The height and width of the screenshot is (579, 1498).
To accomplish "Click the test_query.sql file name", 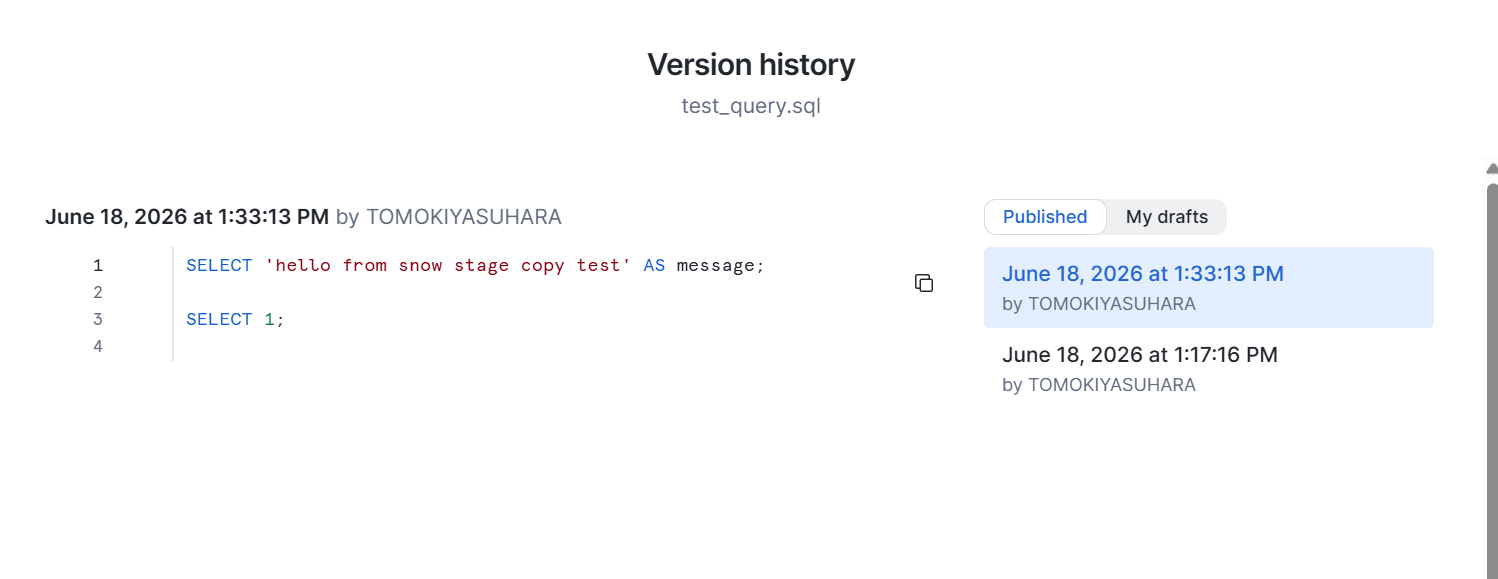I will coord(751,106).
